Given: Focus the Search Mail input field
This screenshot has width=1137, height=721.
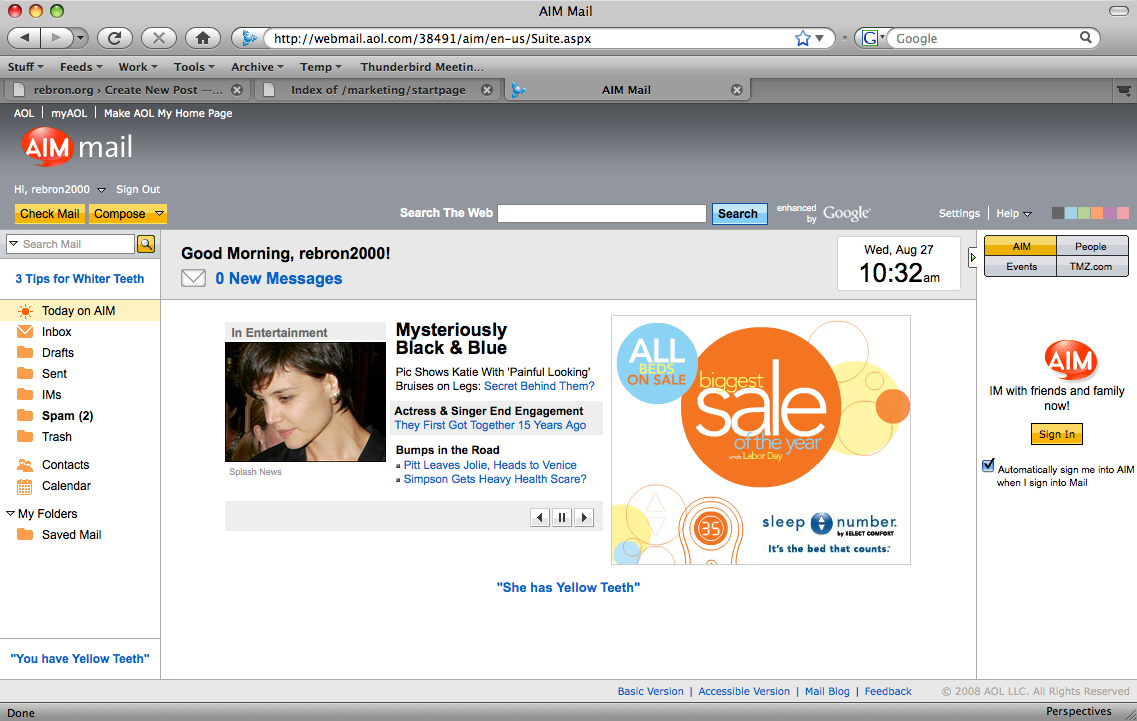Looking at the screenshot, I should (78, 244).
